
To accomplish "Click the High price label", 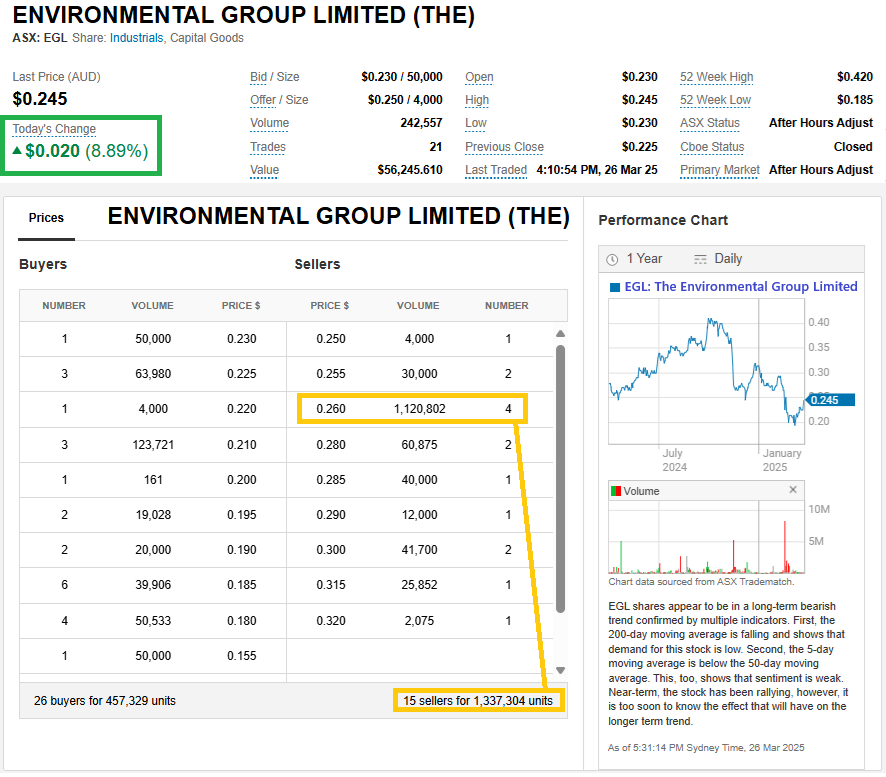I will (477, 101).
